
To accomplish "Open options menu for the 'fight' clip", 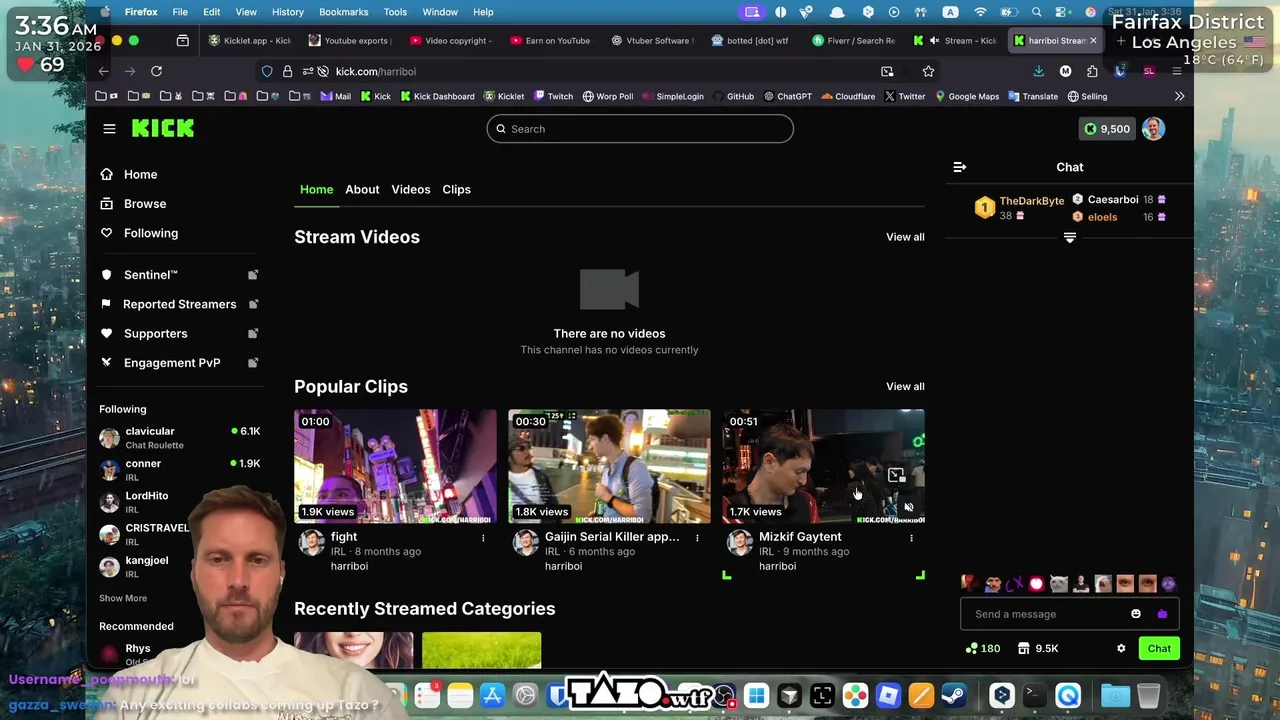I will click(483, 538).
